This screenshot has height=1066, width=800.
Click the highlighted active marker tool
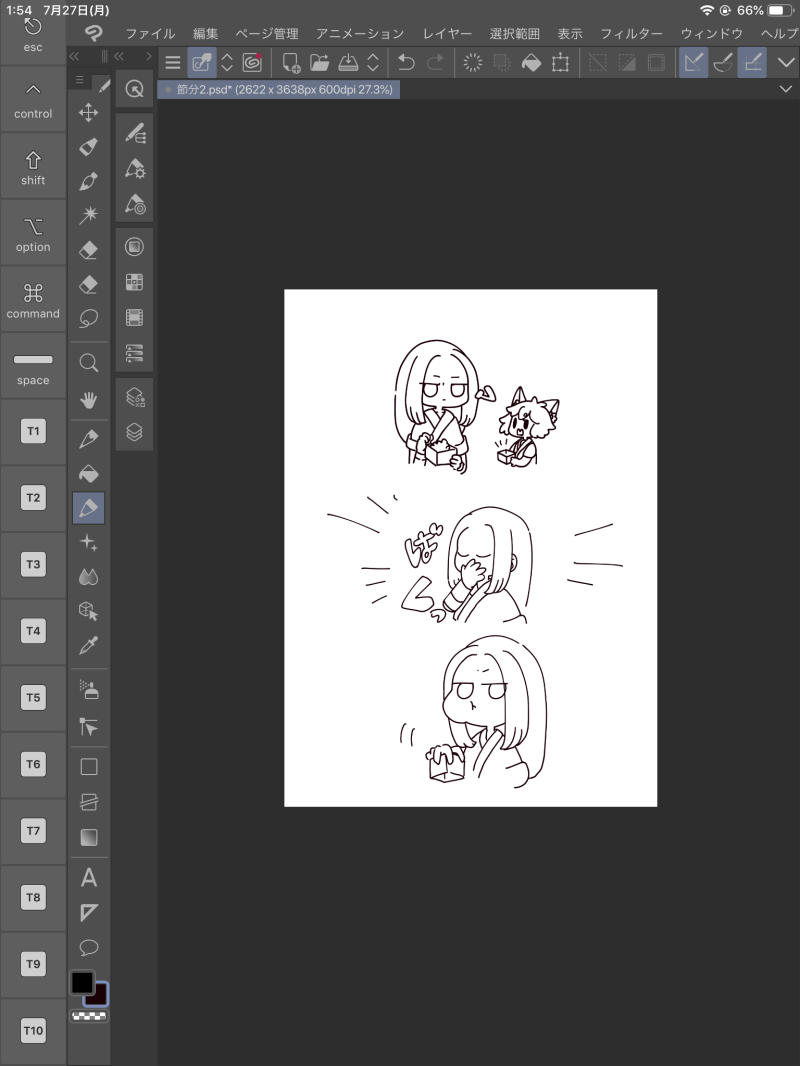[88, 508]
